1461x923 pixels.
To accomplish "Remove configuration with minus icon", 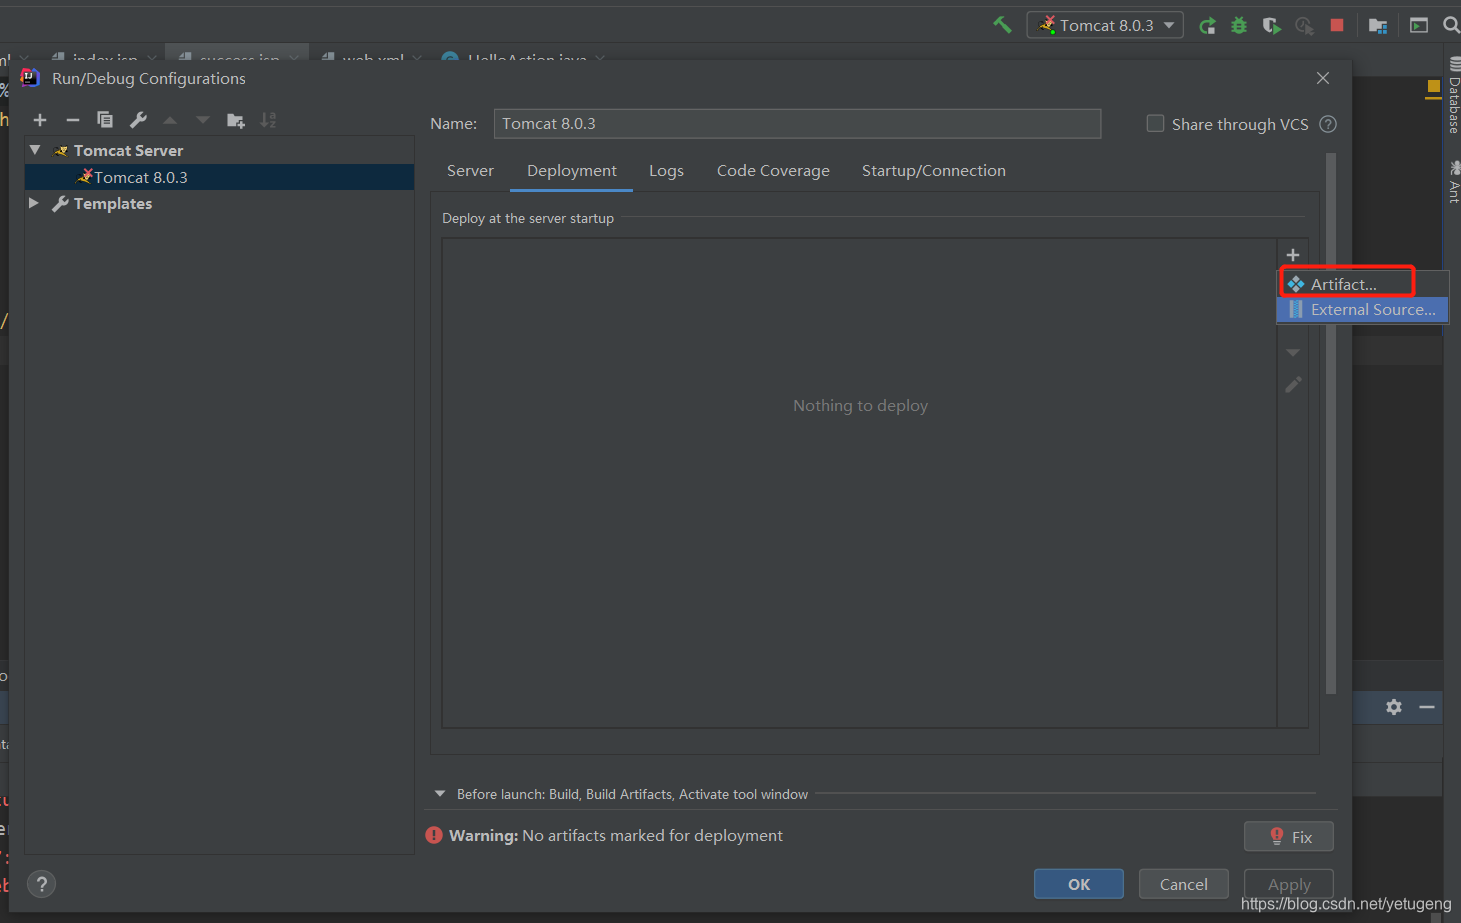I will click(72, 120).
